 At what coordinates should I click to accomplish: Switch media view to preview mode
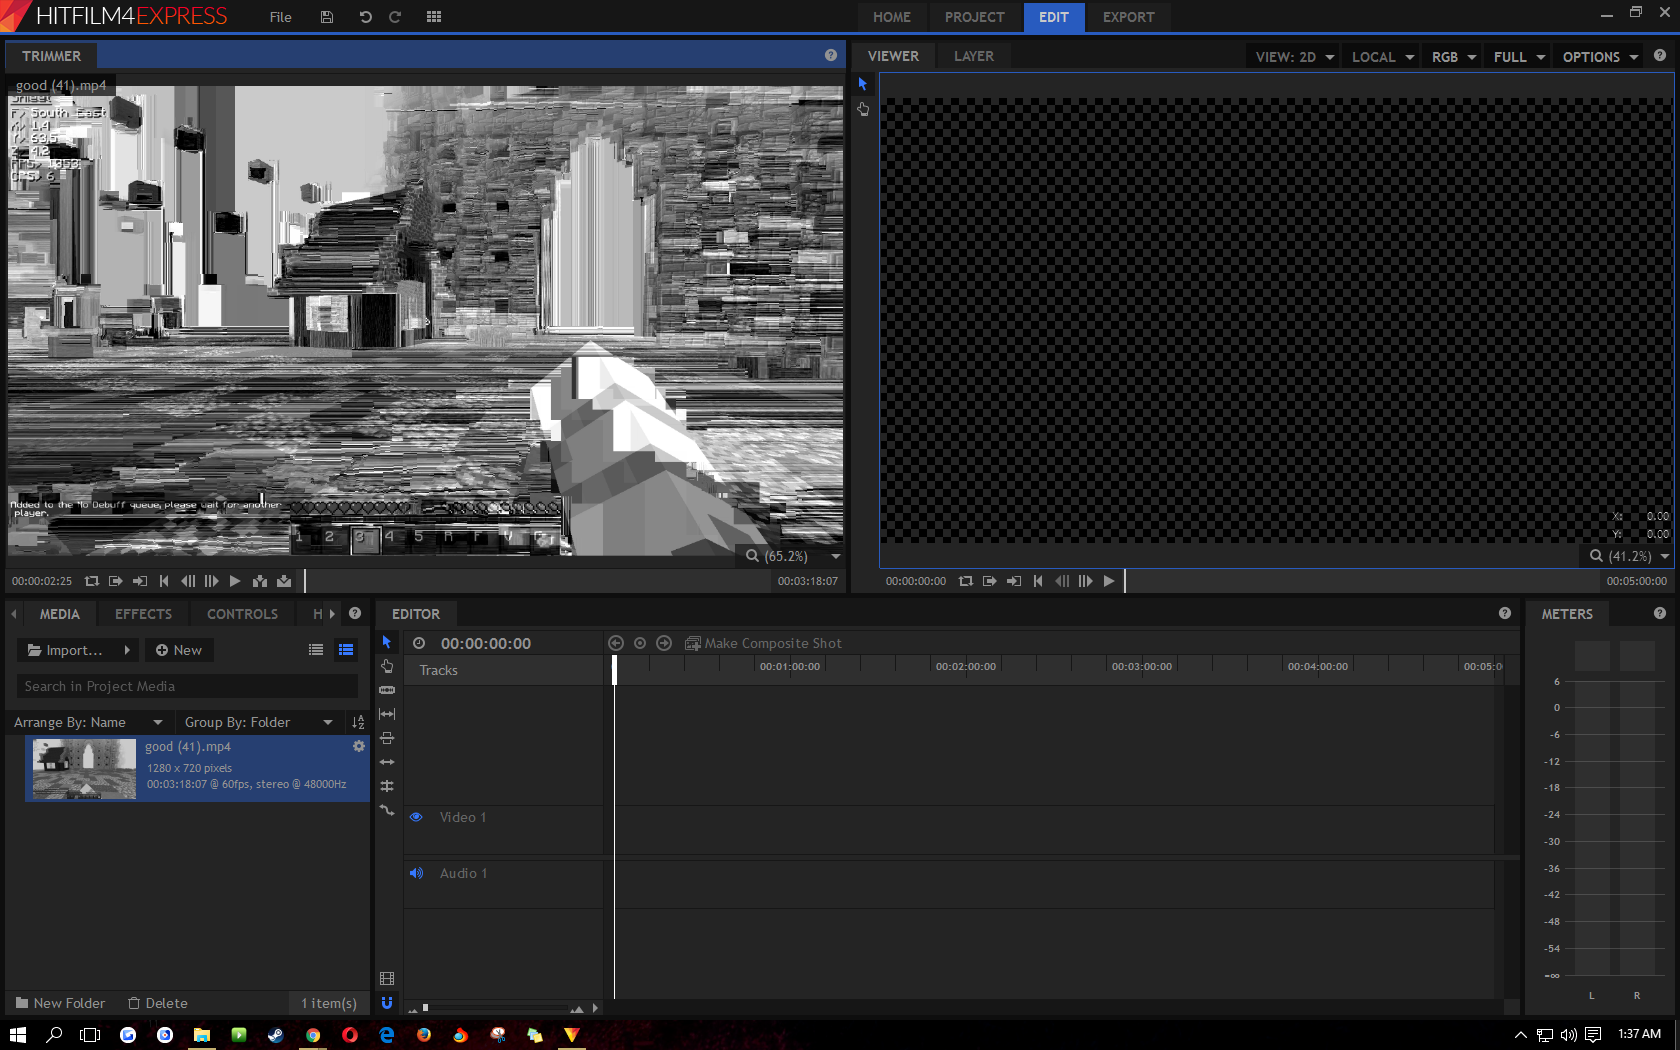coord(346,650)
